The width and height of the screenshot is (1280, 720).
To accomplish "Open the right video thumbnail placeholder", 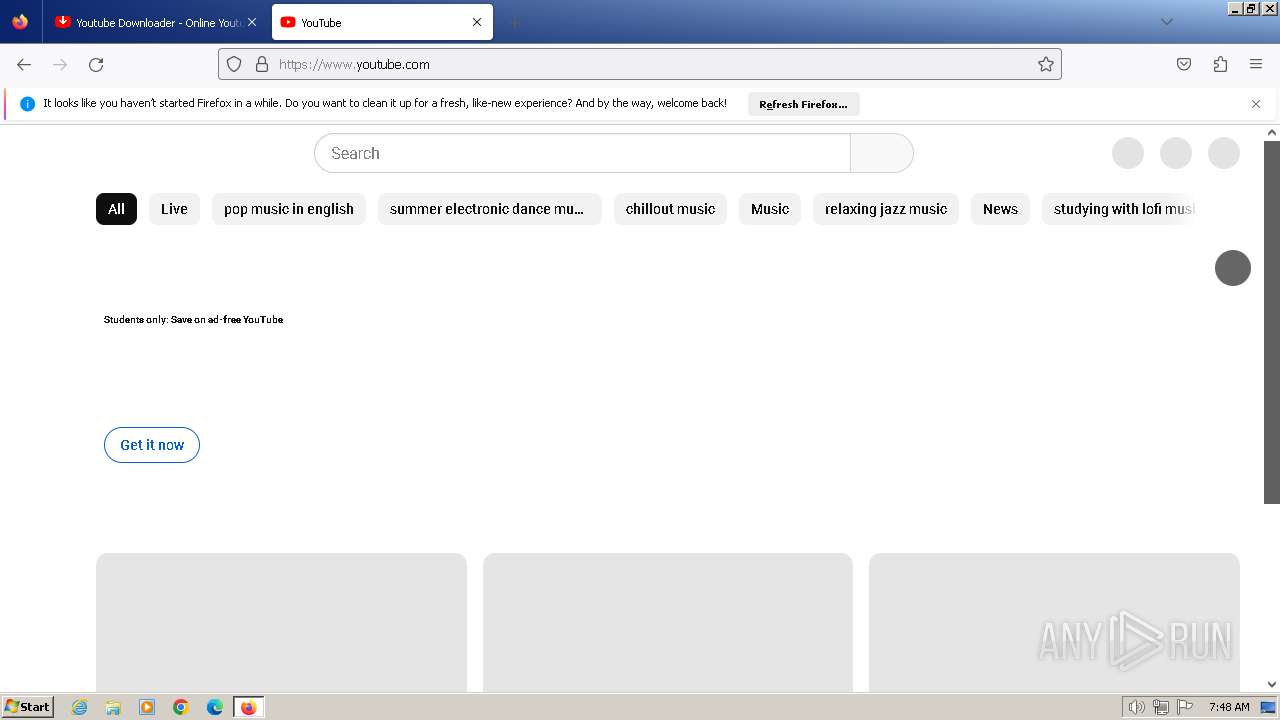I will 1054,622.
